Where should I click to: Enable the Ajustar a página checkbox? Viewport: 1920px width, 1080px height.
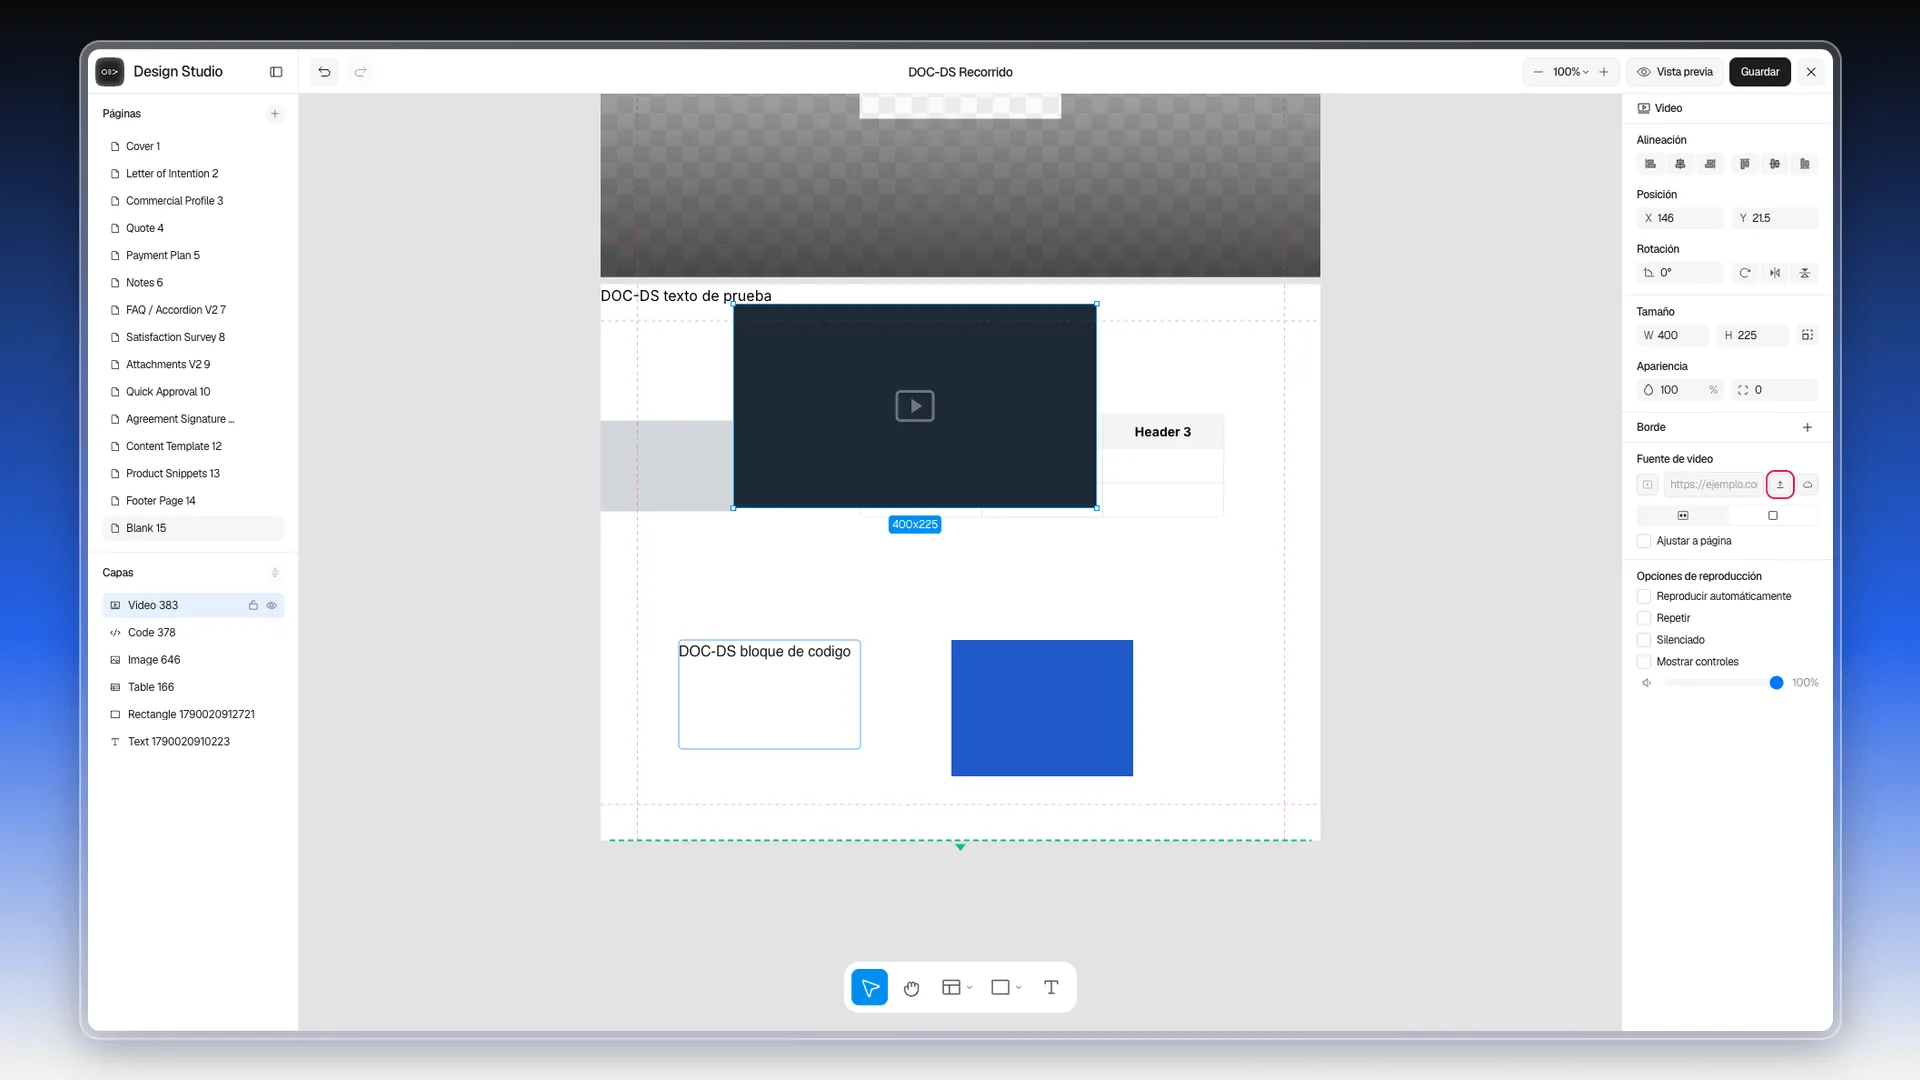1644,541
